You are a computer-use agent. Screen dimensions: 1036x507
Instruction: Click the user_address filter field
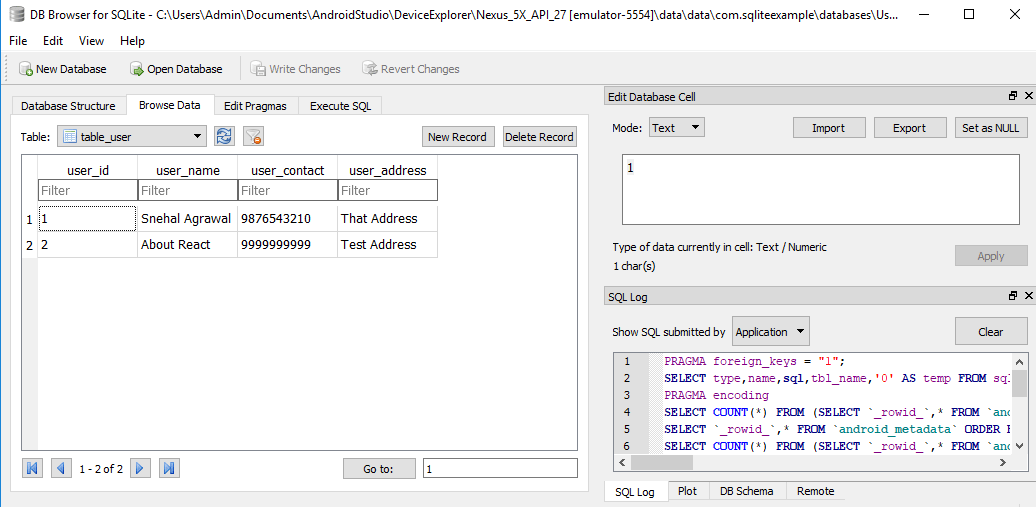click(388, 190)
